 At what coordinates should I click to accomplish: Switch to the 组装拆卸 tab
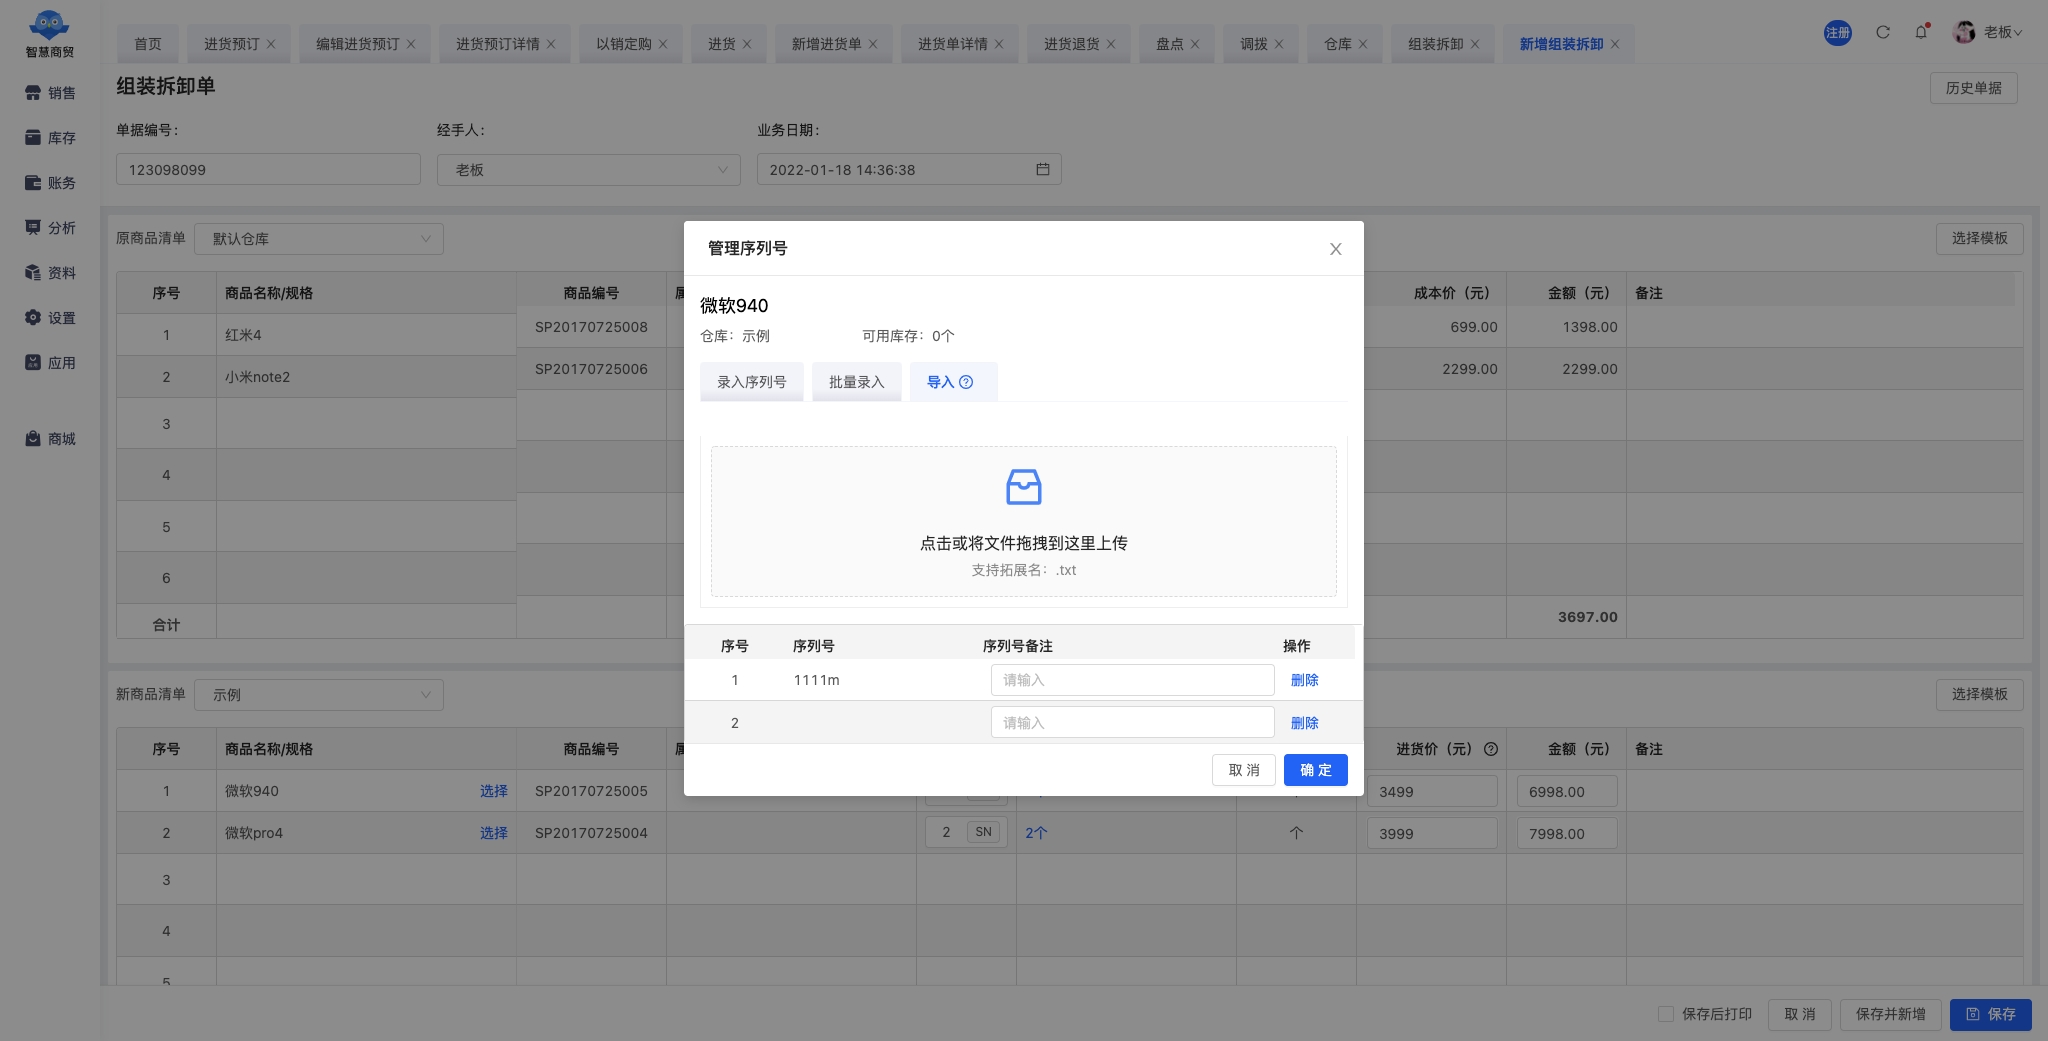[1435, 44]
